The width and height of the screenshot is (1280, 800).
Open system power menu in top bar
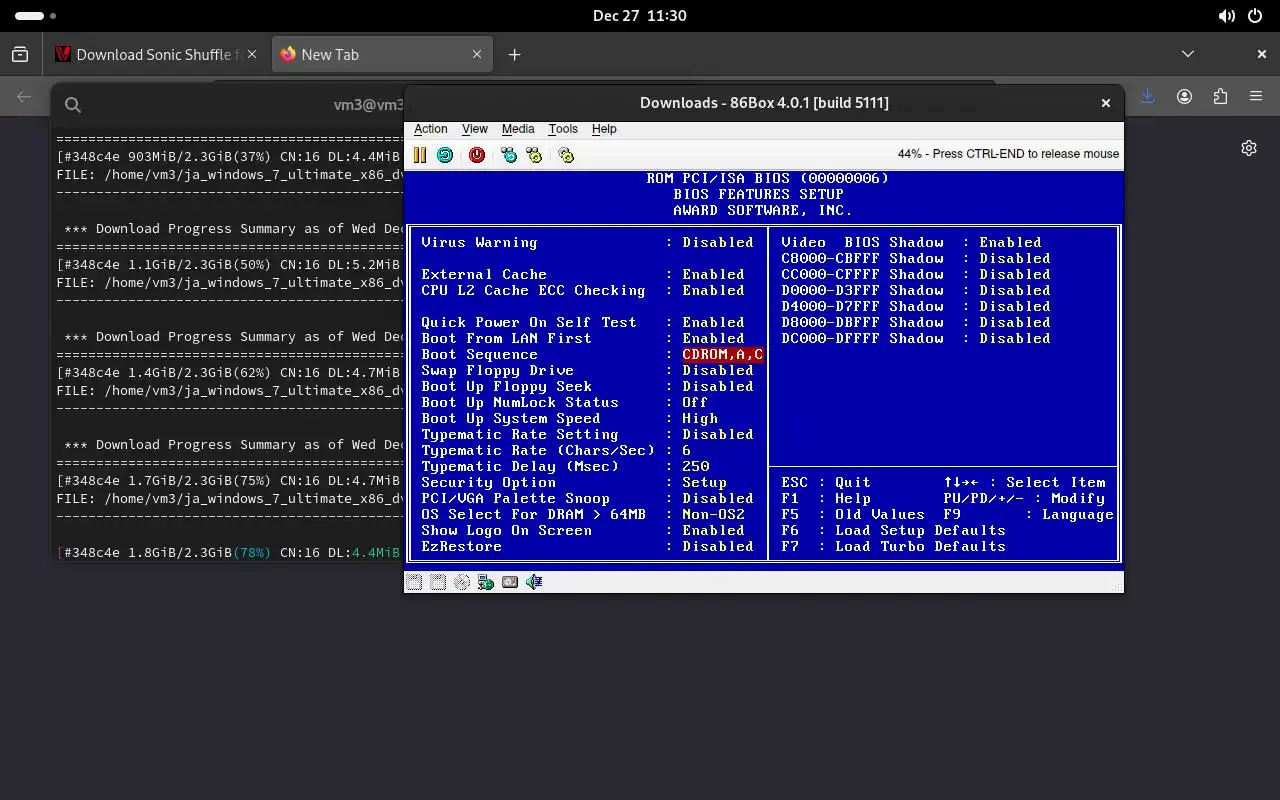pyautogui.click(x=1256, y=16)
